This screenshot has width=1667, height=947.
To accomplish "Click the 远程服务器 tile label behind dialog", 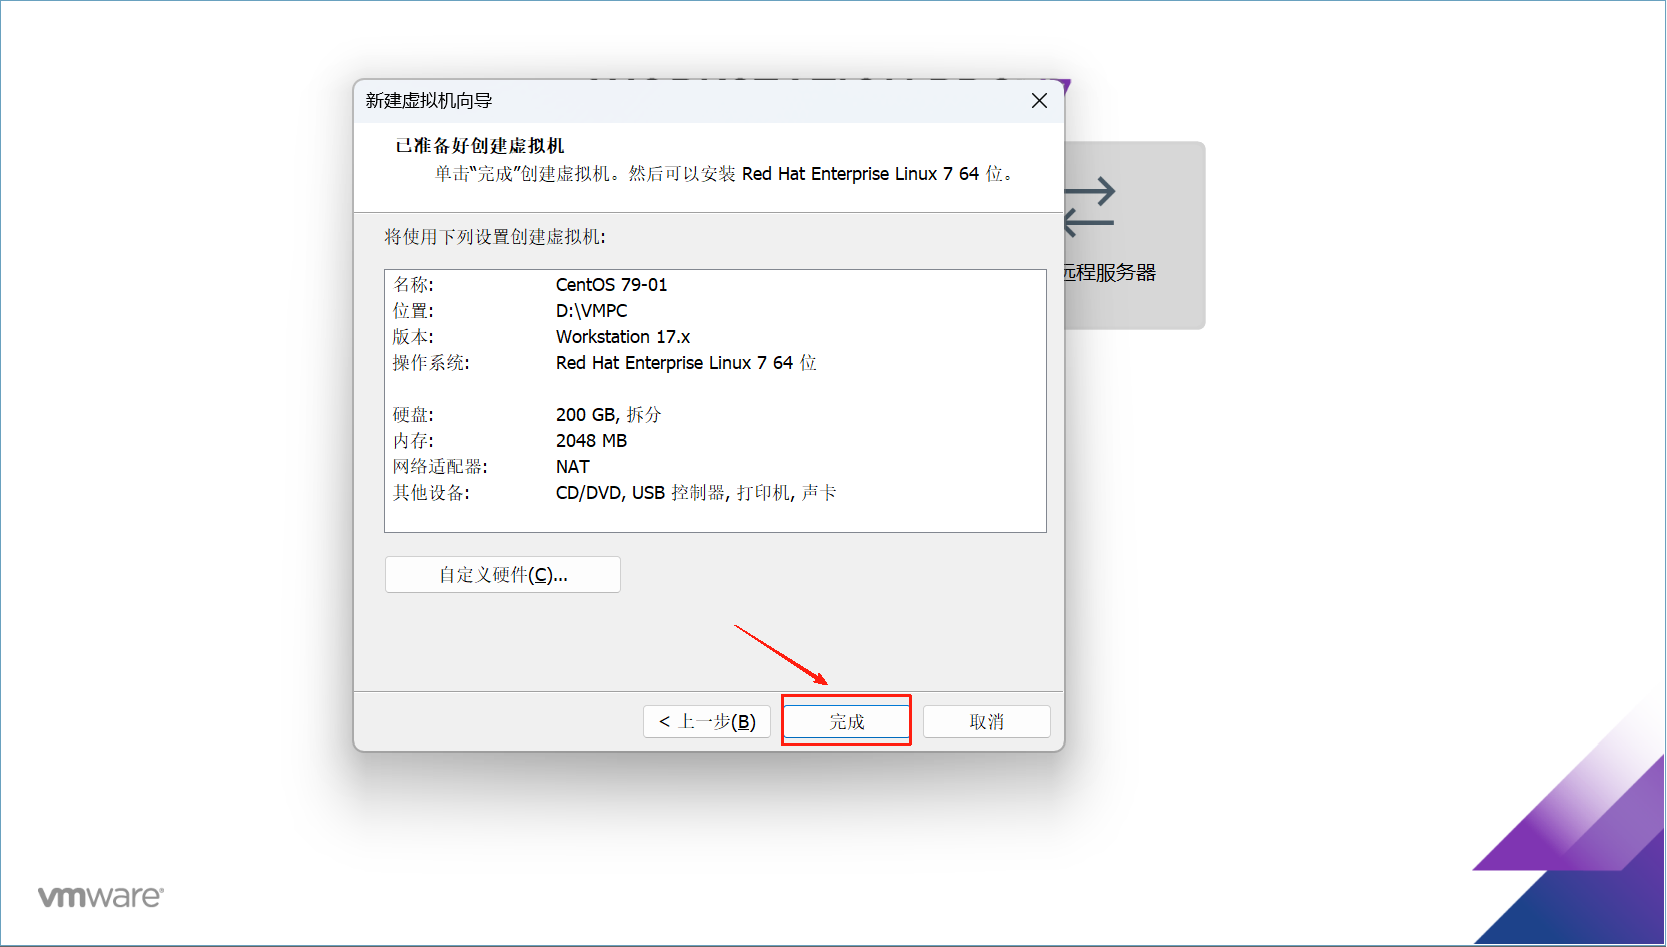I will point(1109,272).
